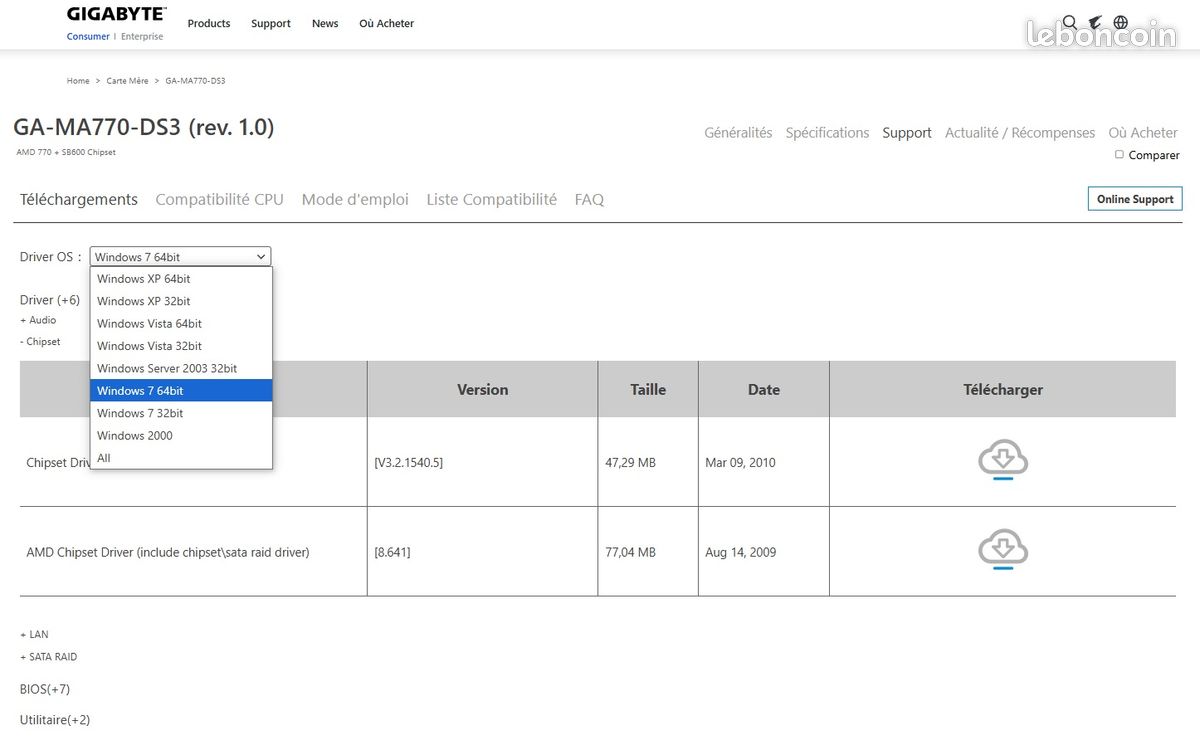This screenshot has width=1200, height=739.
Task: Open the Driver OS dropdown
Action: pos(180,256)
